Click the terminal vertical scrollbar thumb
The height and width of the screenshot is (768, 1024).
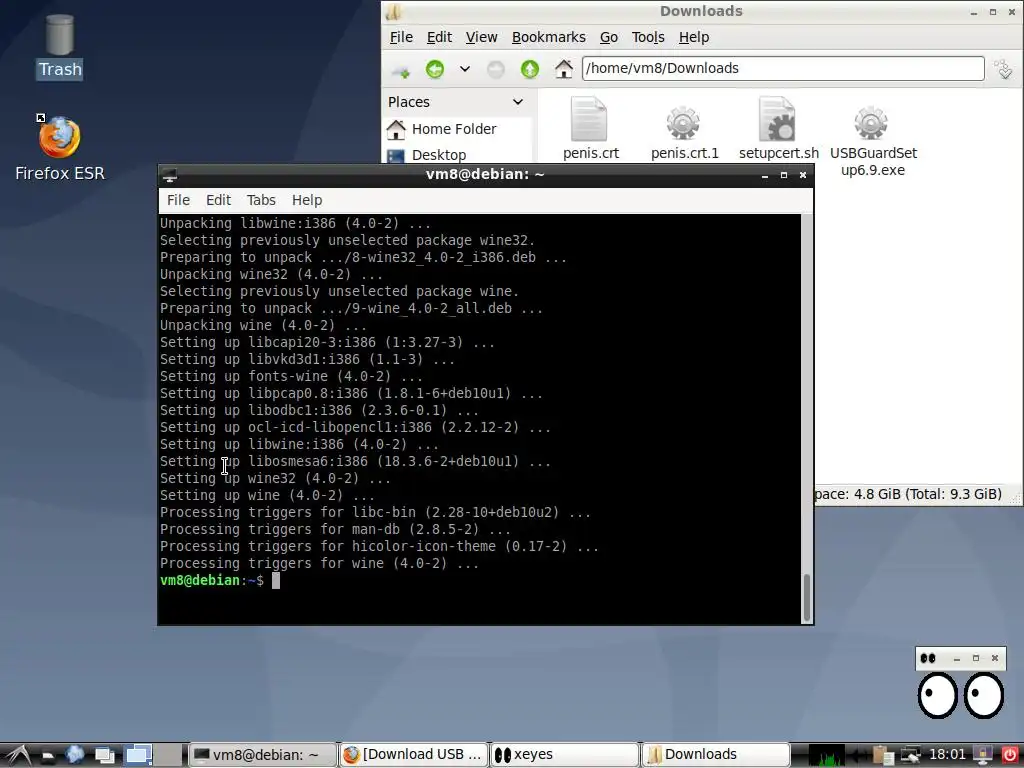tap(807, 598)
